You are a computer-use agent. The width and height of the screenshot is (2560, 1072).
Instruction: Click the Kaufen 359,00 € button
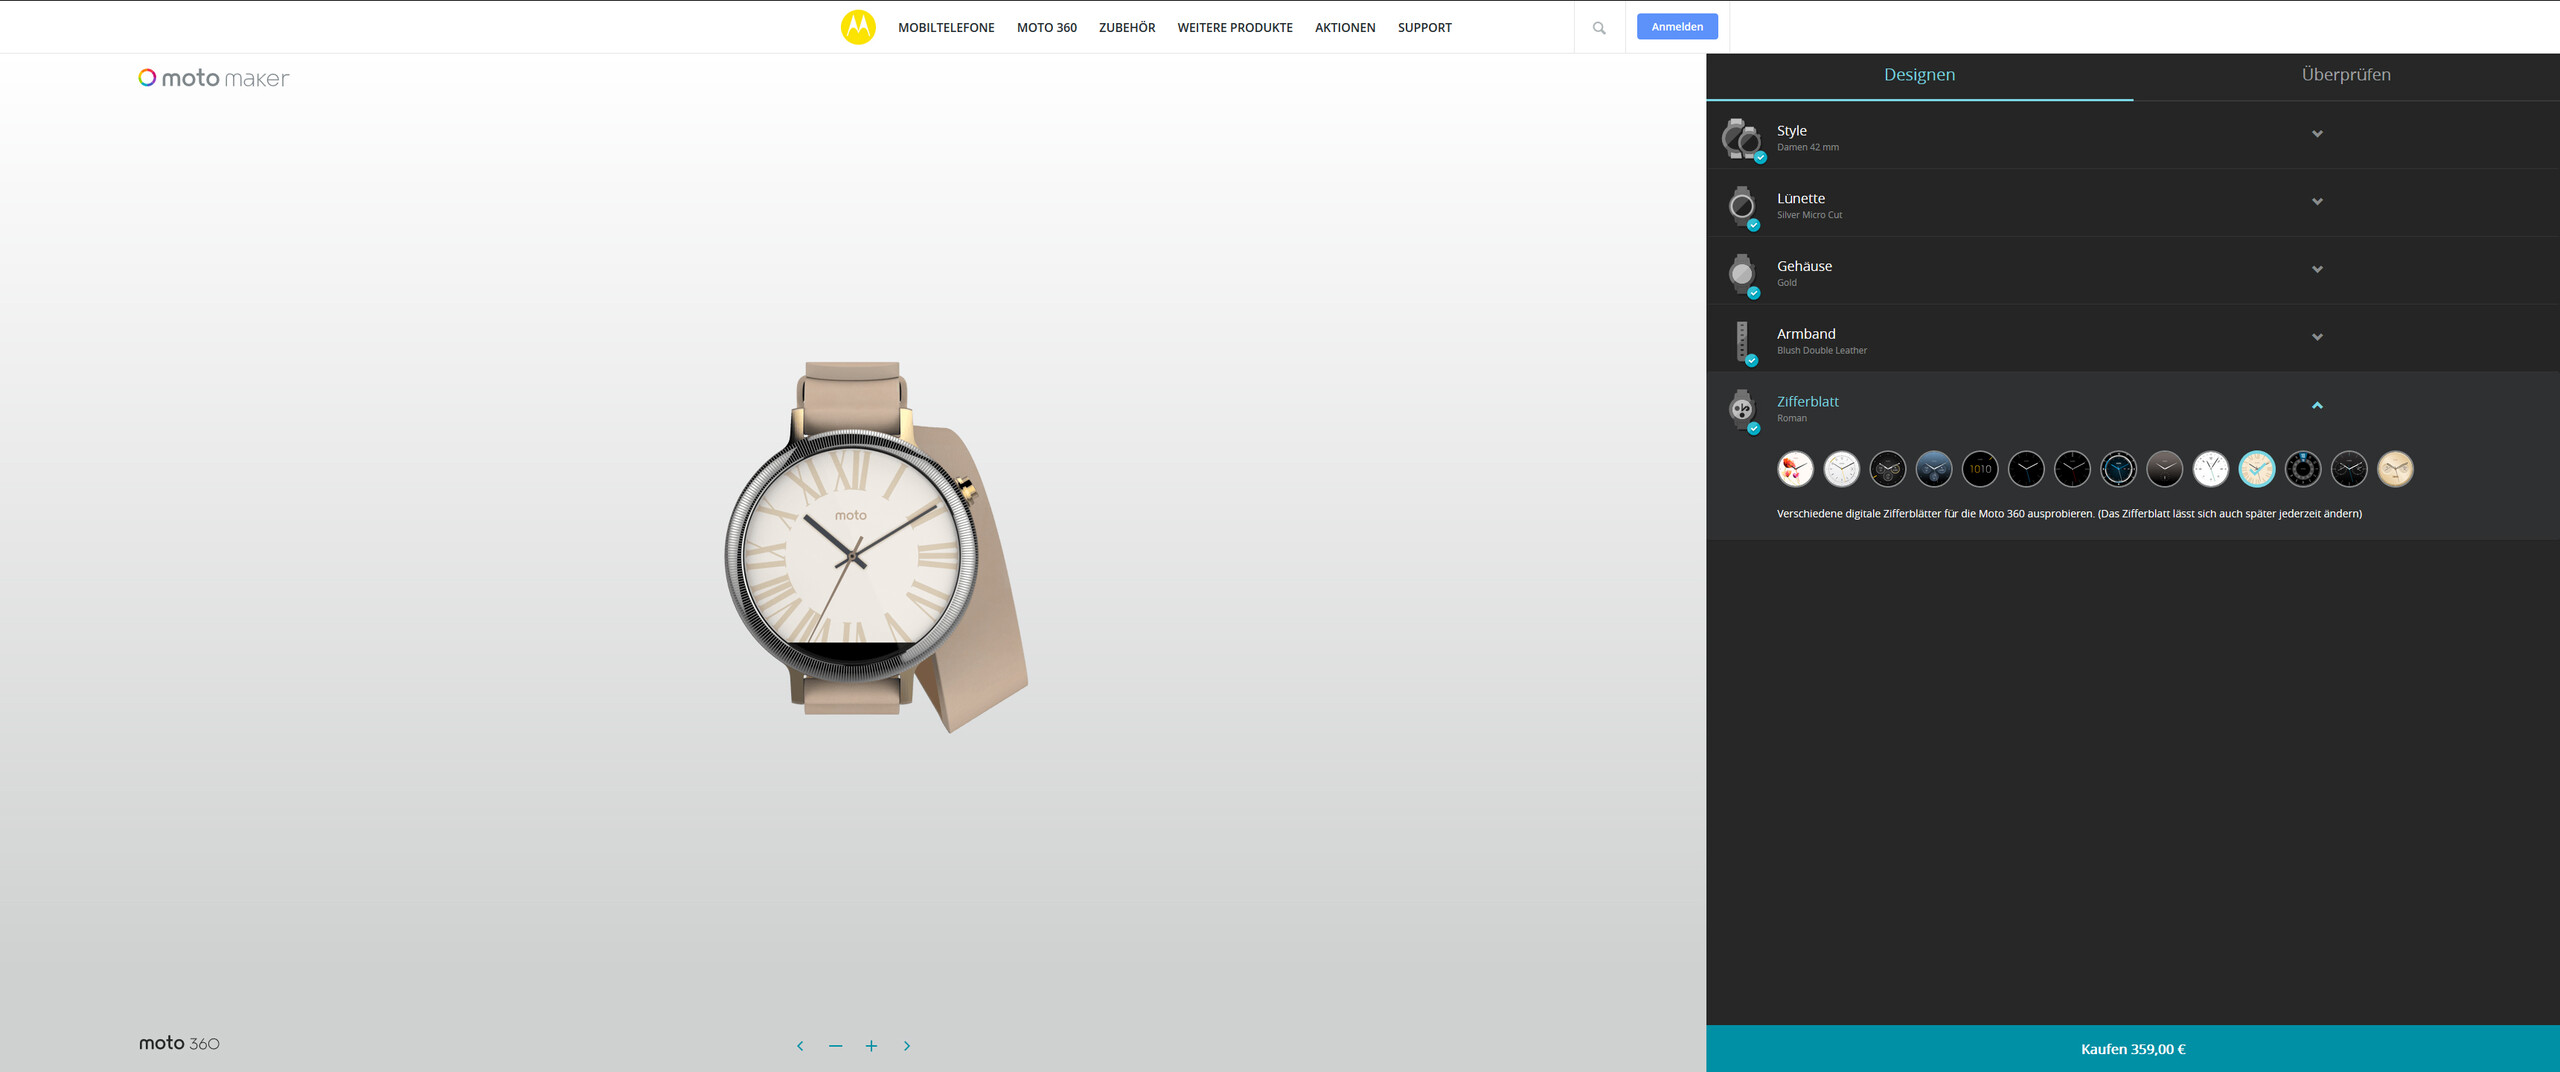(x=2133, y=1049)
